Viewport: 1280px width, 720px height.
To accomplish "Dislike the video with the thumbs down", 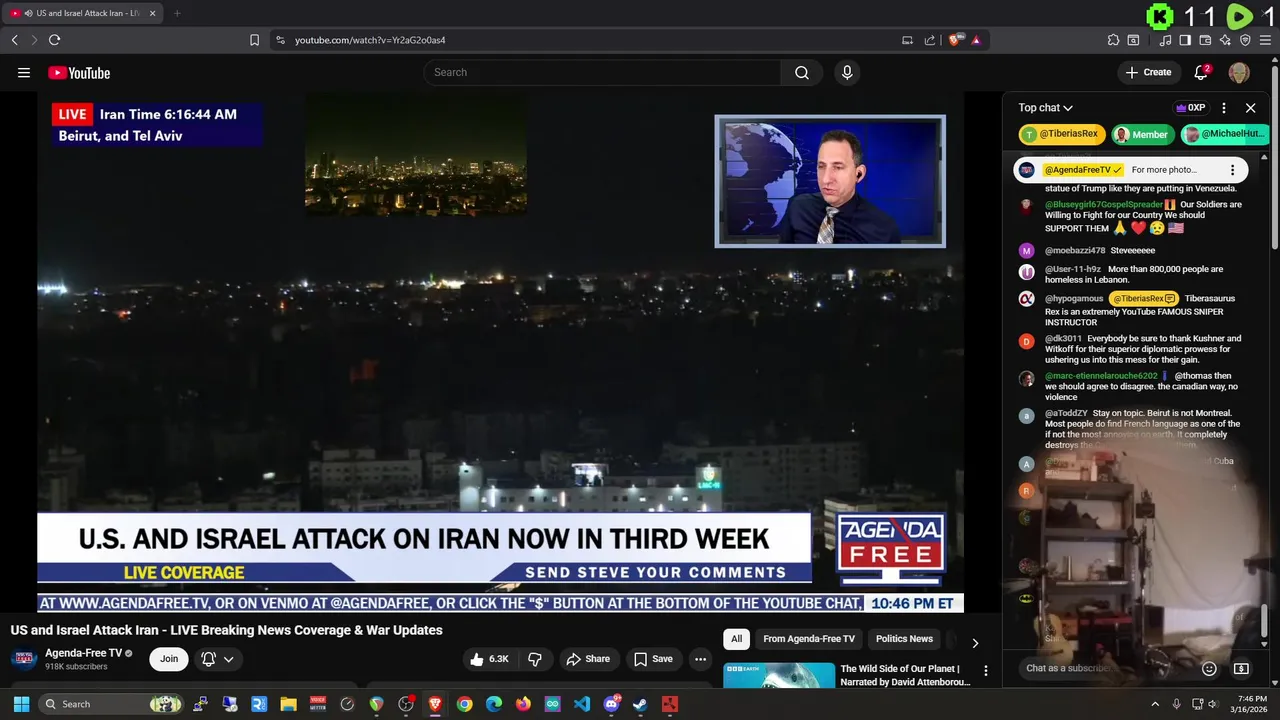I will (x=535, y=659).
